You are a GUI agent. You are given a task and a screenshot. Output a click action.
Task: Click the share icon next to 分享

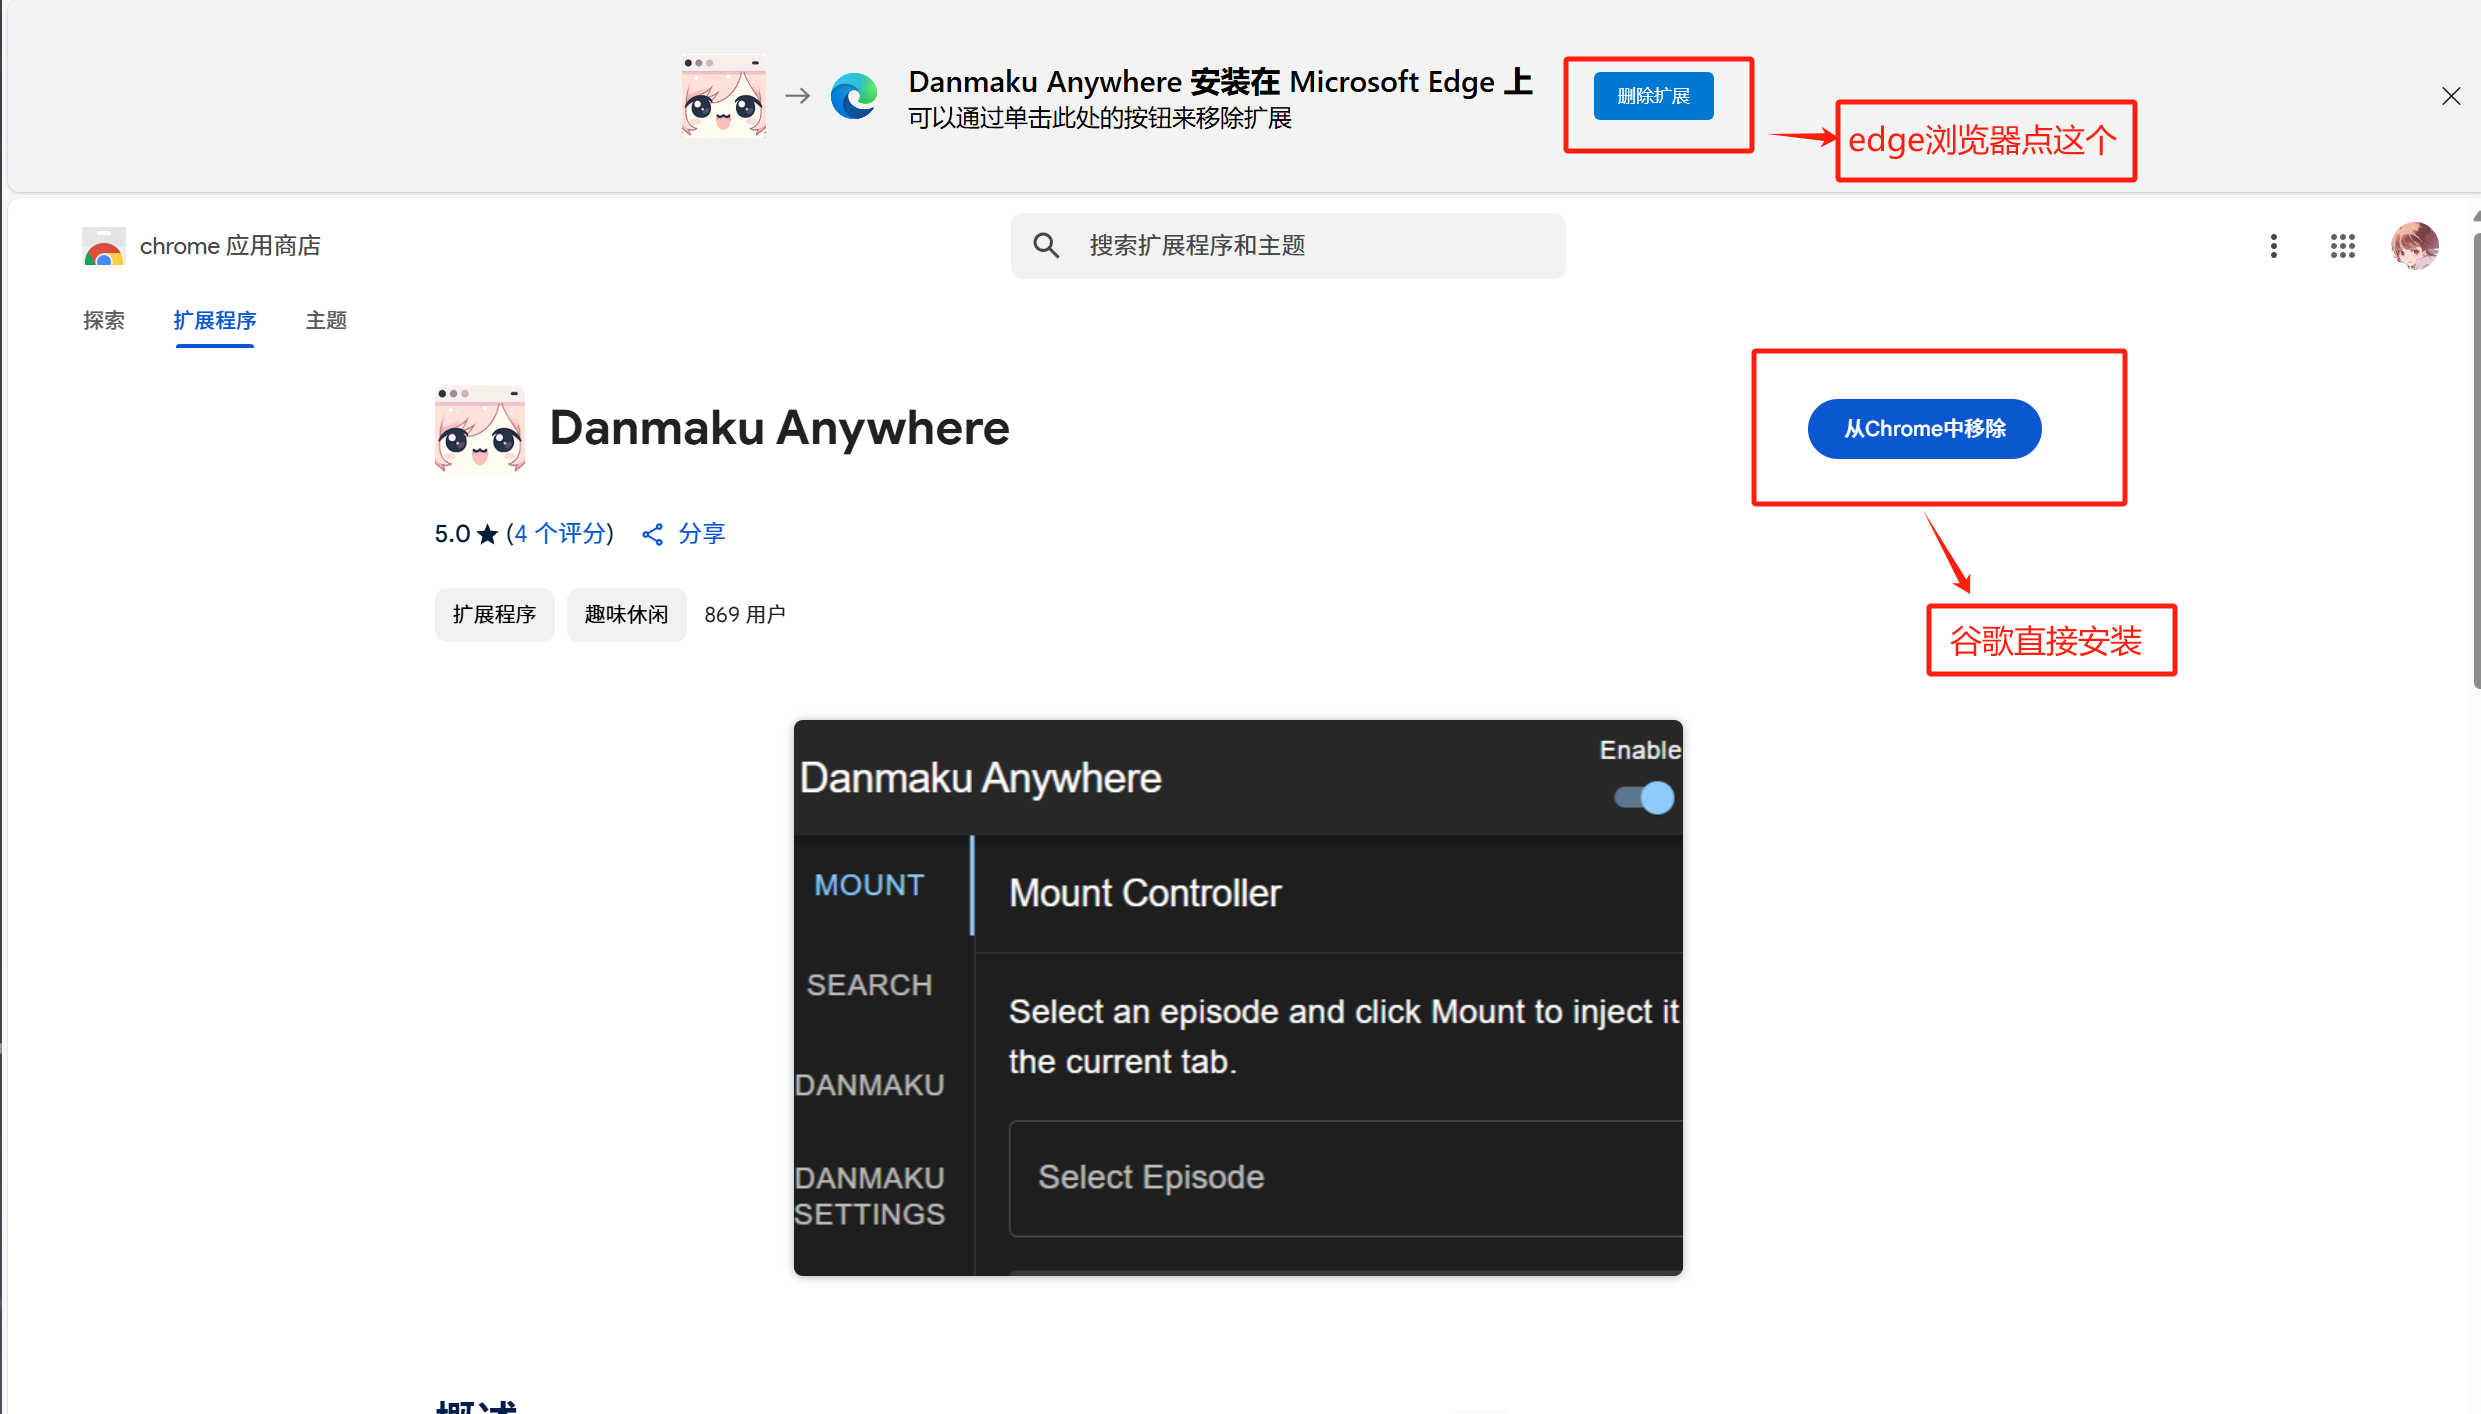point(652,535)
